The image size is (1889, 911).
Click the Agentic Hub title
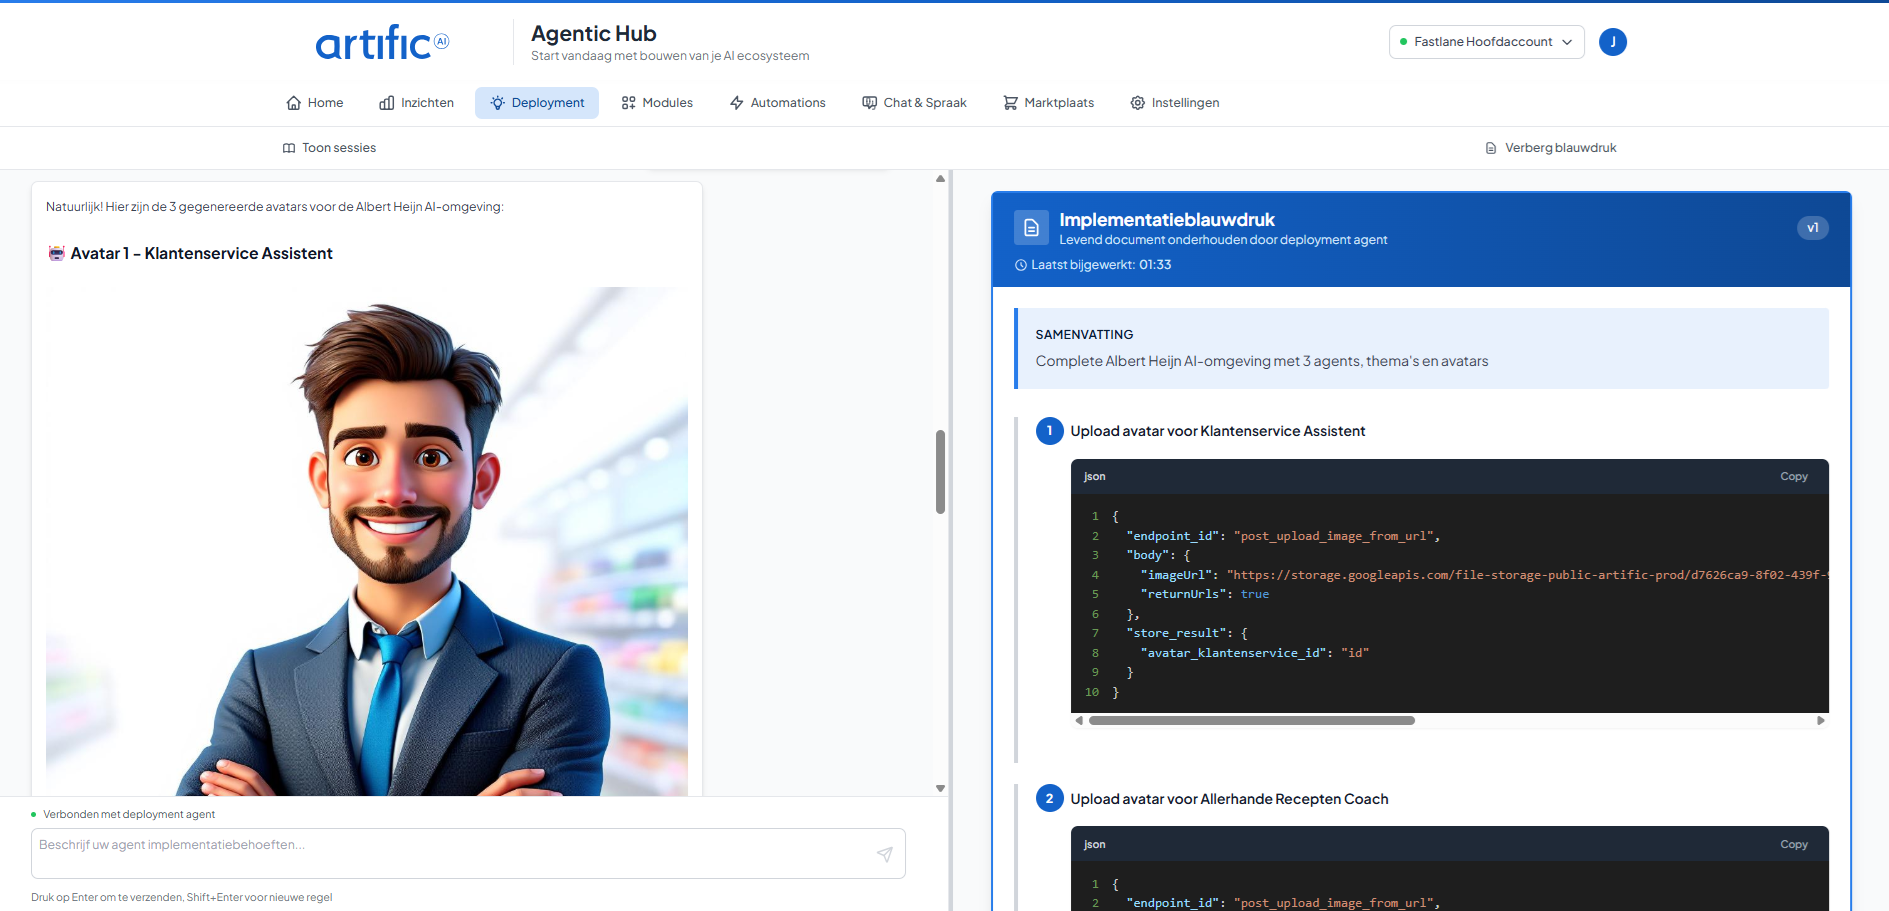(x=593, y=34)
